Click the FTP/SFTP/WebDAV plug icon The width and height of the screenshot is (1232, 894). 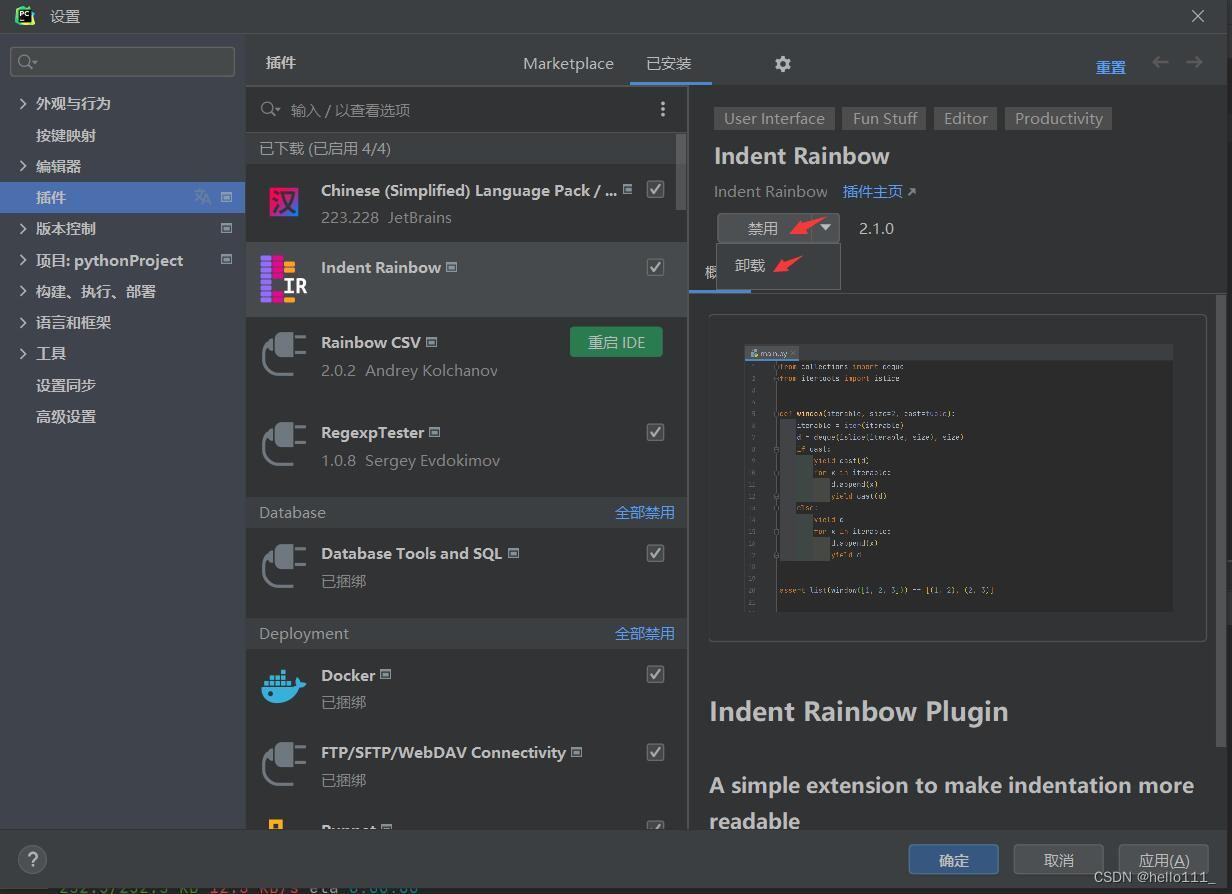(x=284, y=765)
